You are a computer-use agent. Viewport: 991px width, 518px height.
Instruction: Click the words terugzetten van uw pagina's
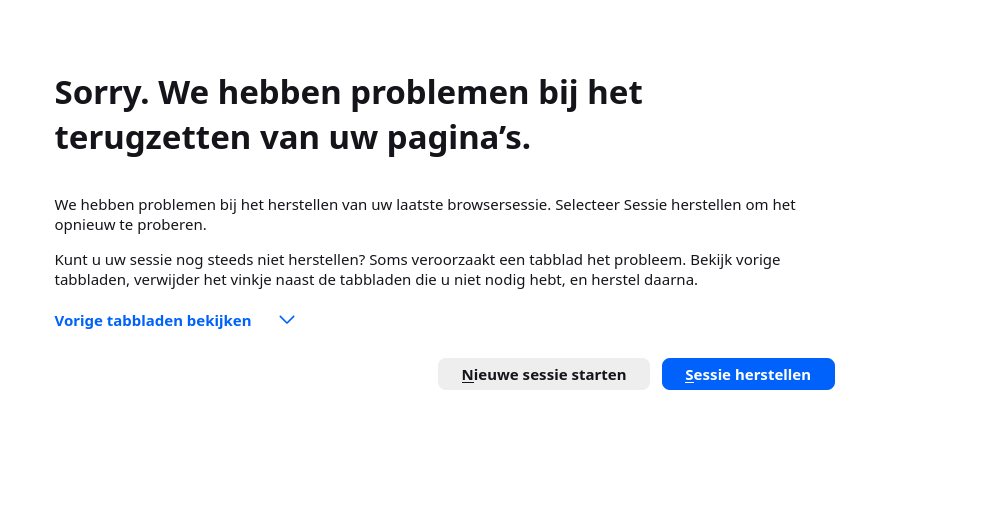(x=292, y=137)
